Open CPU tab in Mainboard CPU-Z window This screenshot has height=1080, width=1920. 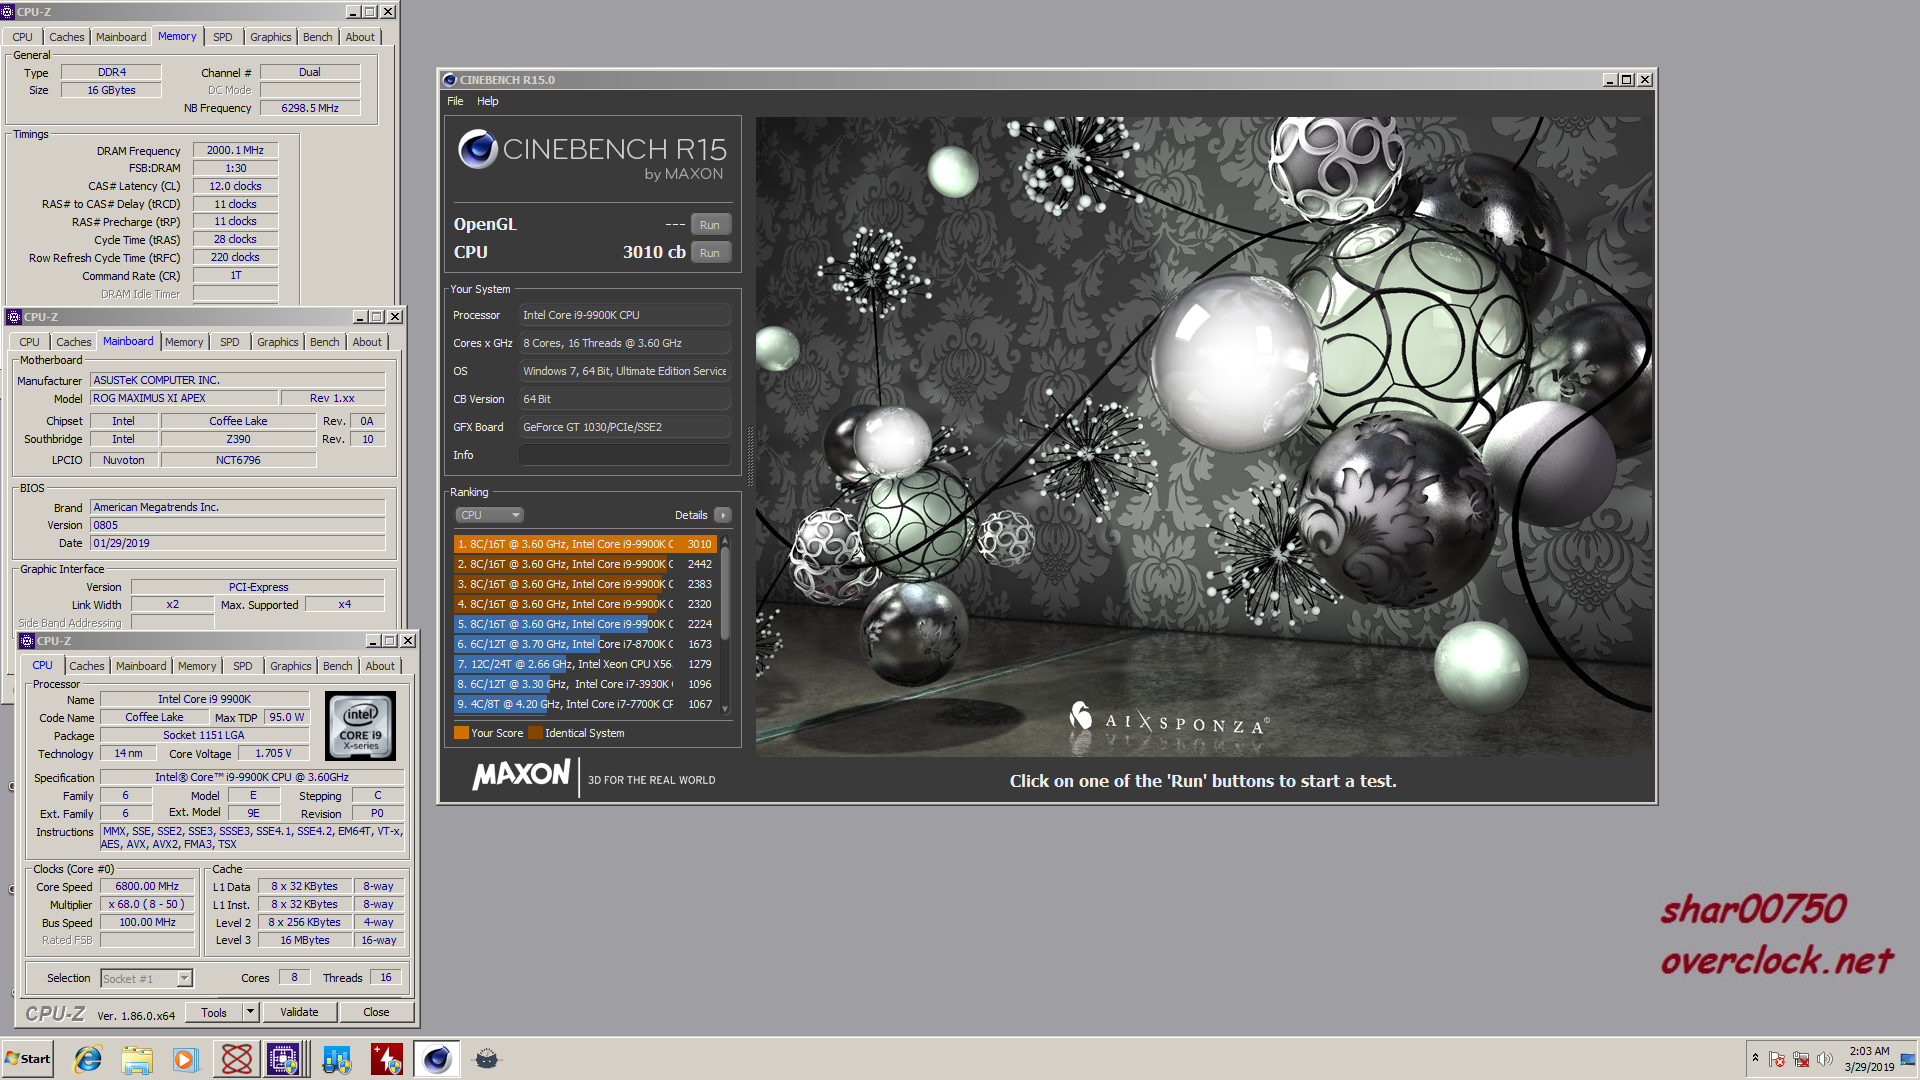tap(29, 342)
